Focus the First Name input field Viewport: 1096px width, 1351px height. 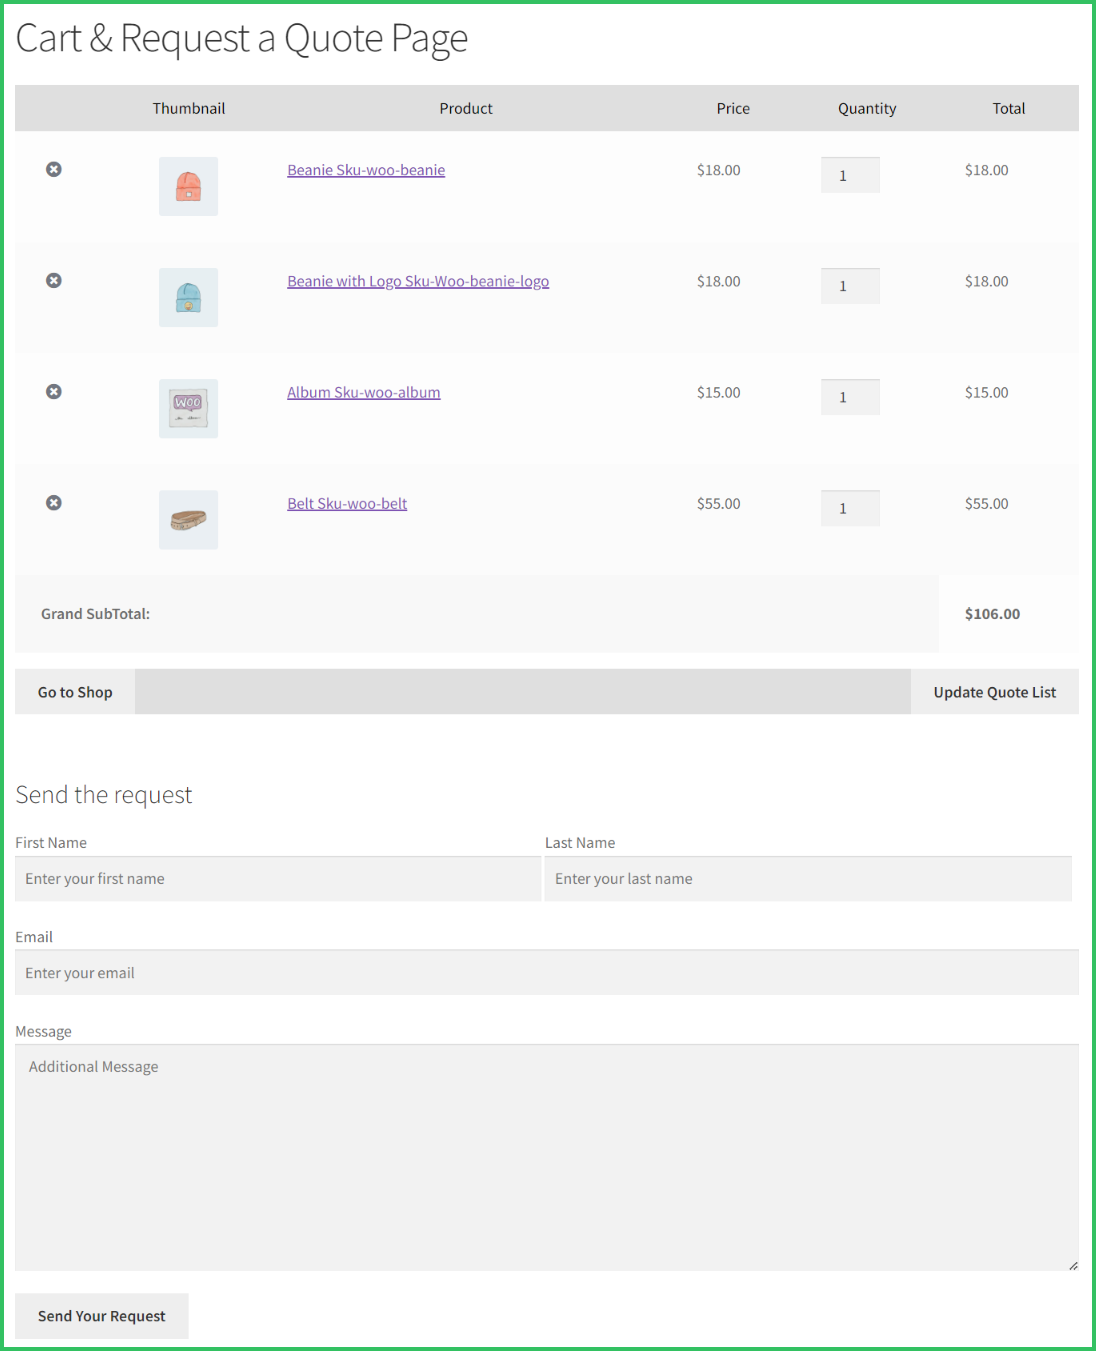click(278, 879)
